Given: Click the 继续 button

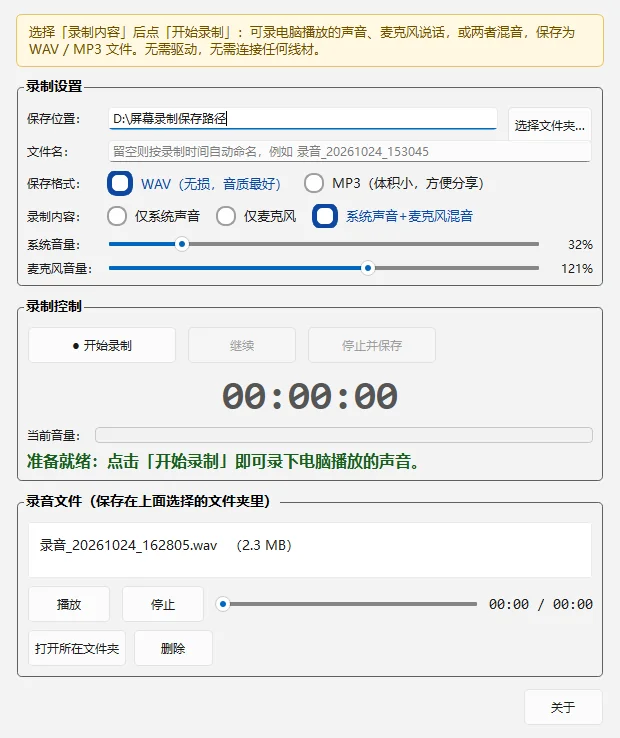Looking at the screenshot, I should pyautogui.click(x=242, y=345).
